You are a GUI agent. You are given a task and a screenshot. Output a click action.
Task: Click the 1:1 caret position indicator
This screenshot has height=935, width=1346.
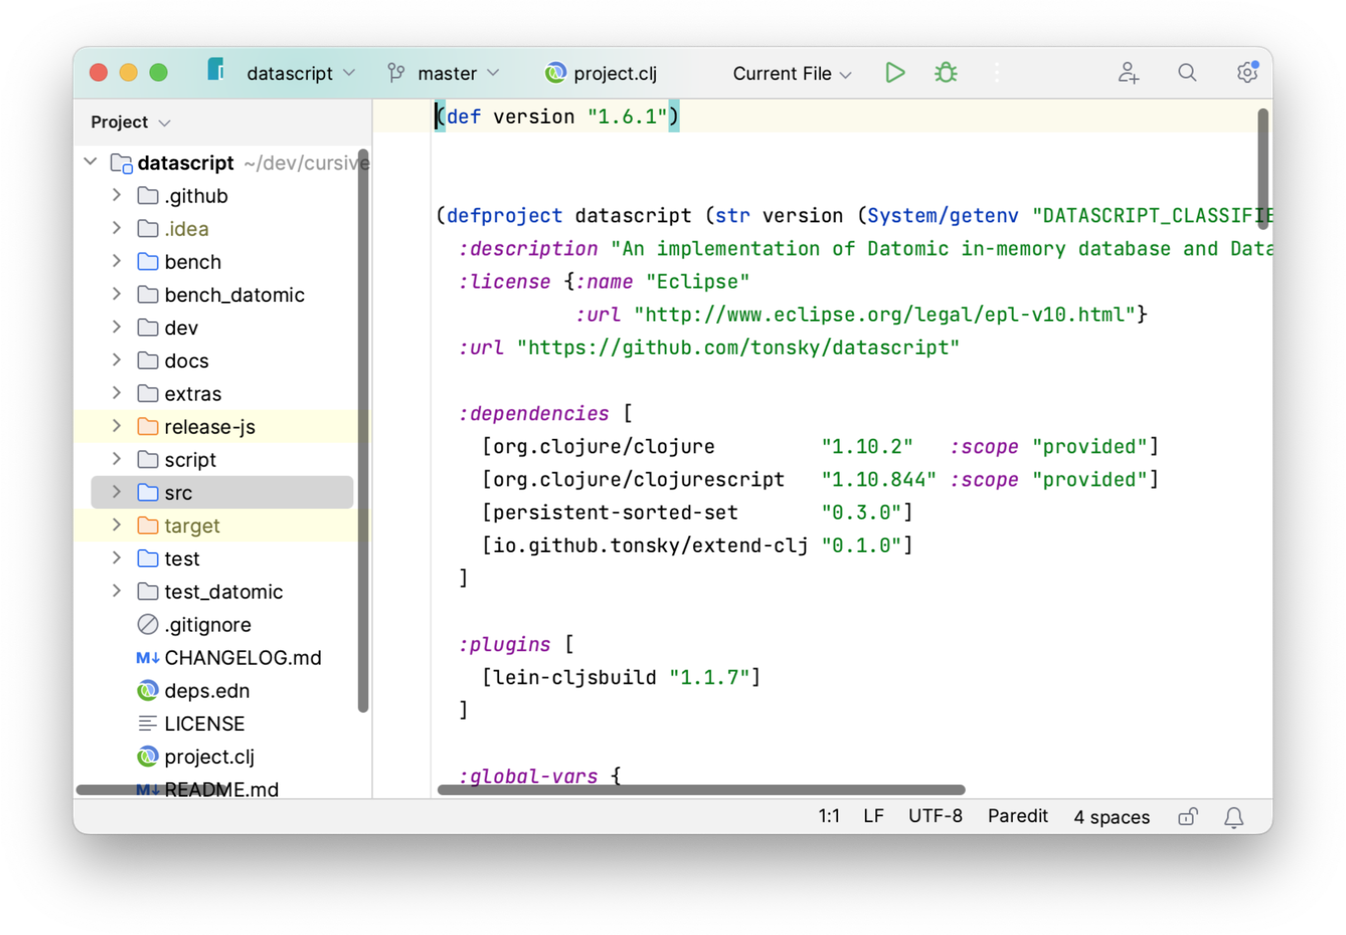(x=829, y=816)
